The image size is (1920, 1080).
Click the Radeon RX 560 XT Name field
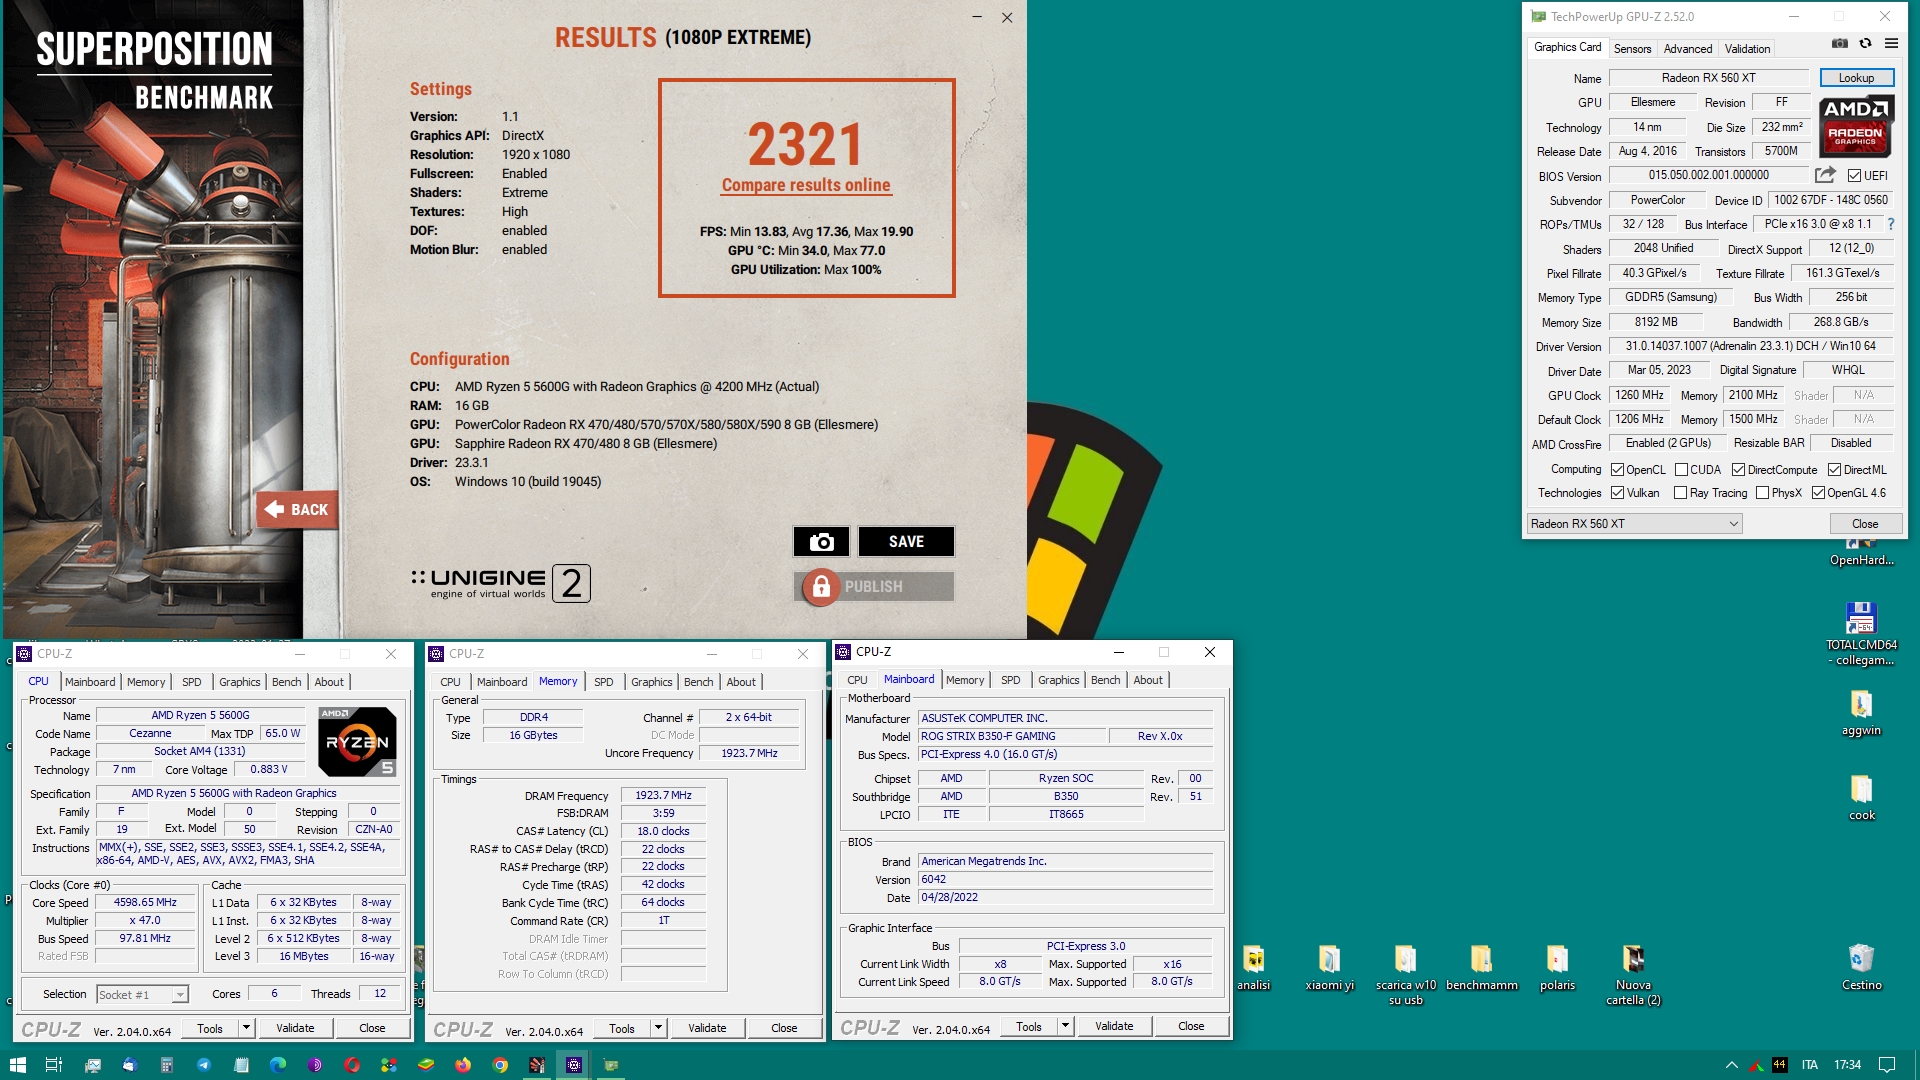click(x=1708, y=78)
